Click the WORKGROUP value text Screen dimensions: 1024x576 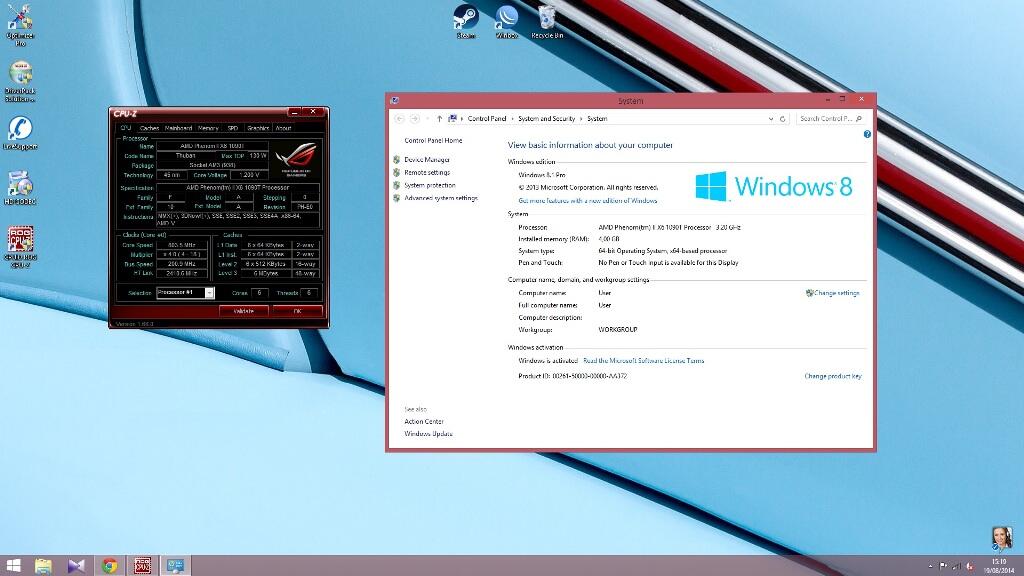coord(618,330)
